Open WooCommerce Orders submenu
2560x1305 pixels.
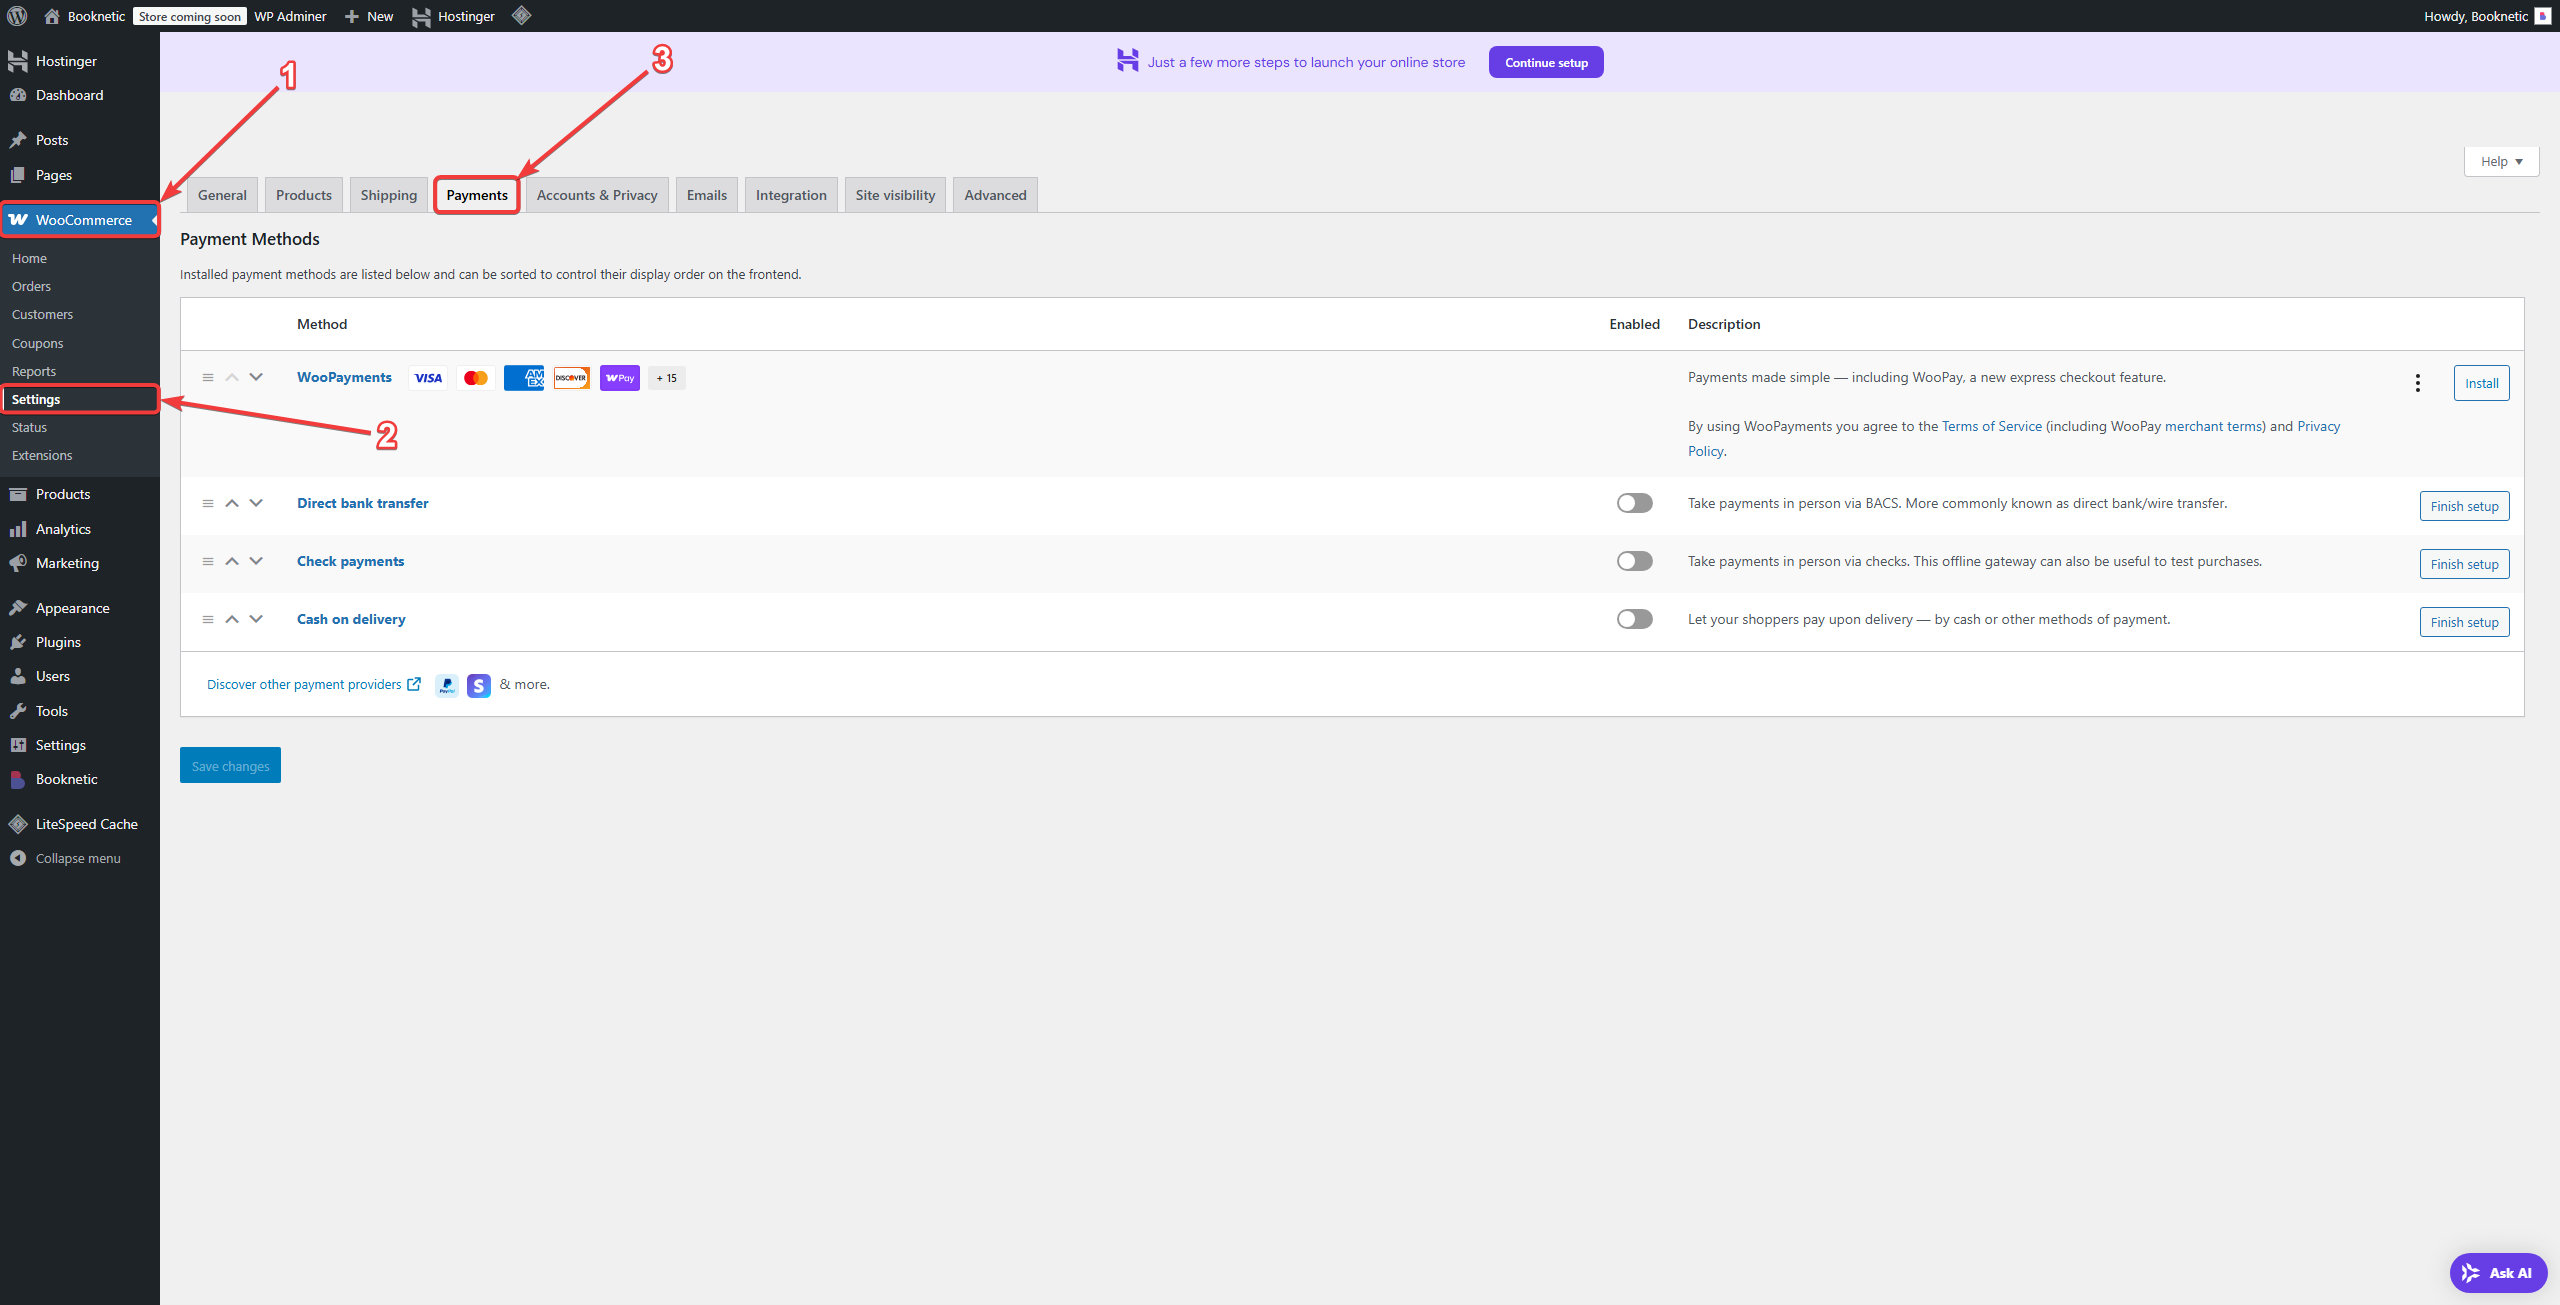coord(80,286)
